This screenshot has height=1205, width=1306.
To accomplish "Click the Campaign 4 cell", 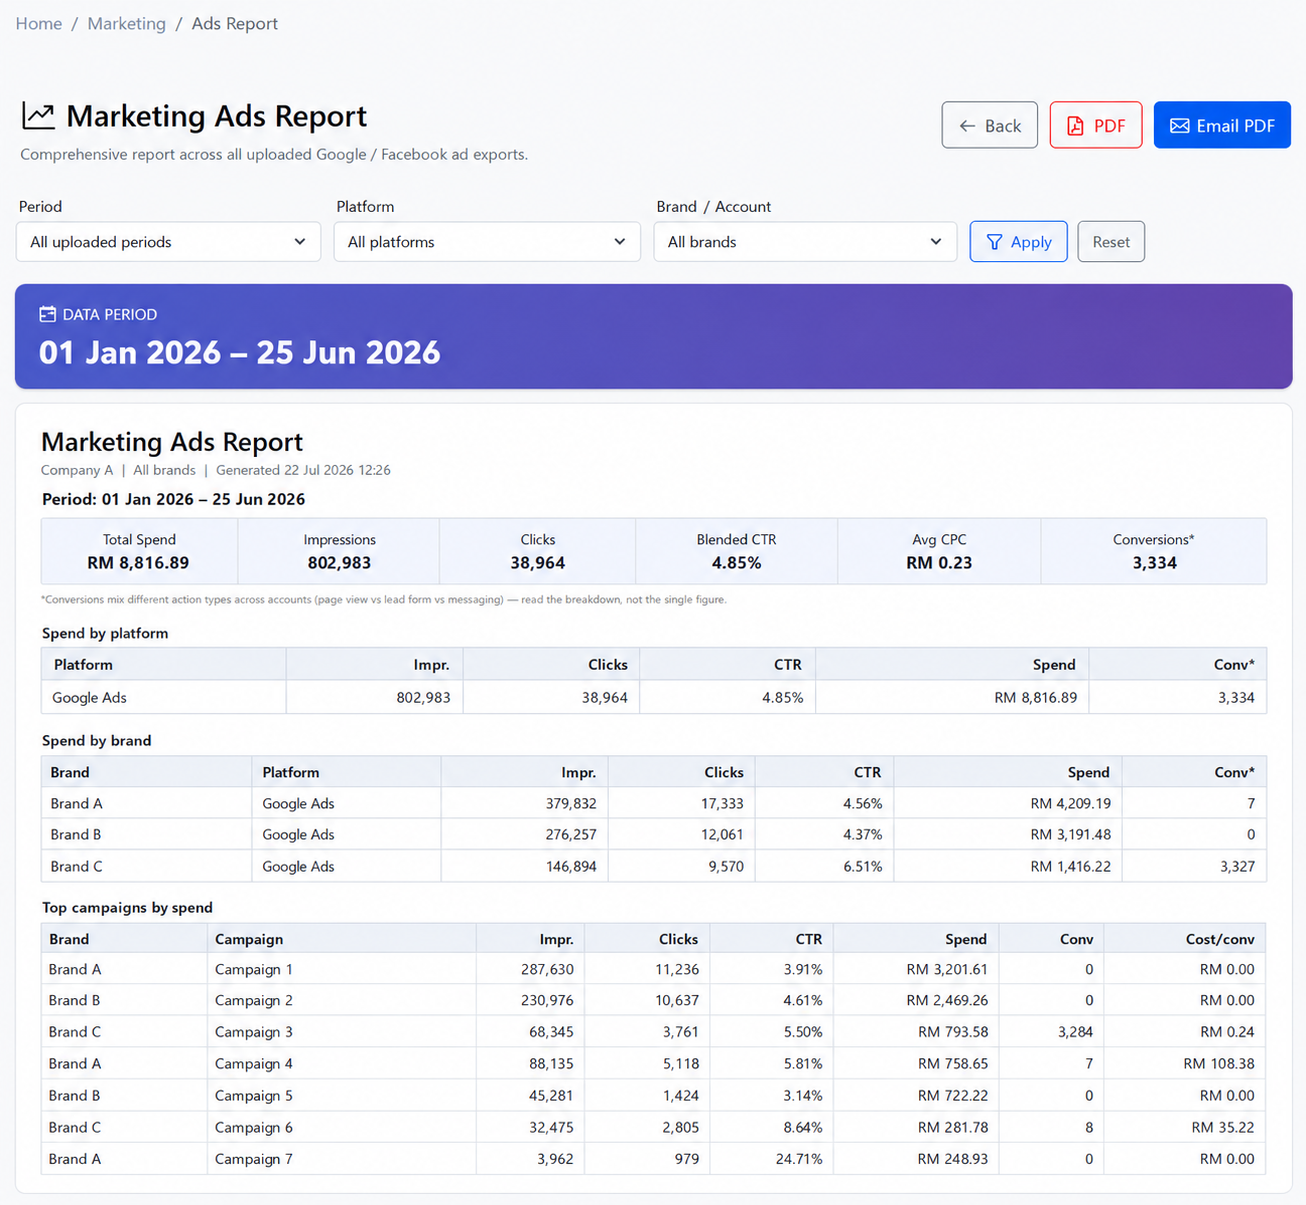I will click(341, 1063).
